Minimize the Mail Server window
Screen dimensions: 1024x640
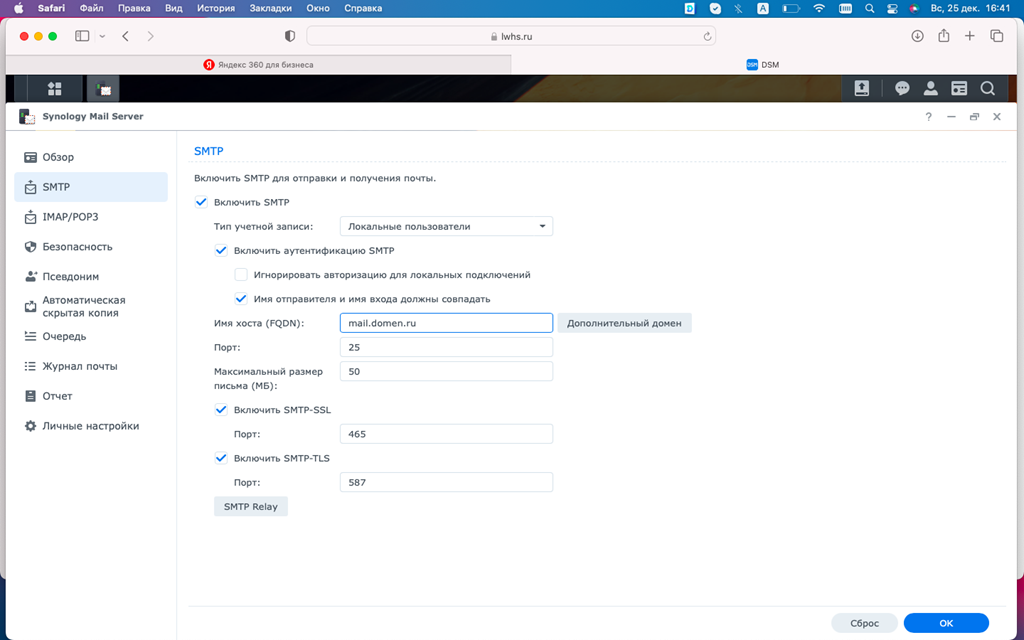[x=951, y=116]
